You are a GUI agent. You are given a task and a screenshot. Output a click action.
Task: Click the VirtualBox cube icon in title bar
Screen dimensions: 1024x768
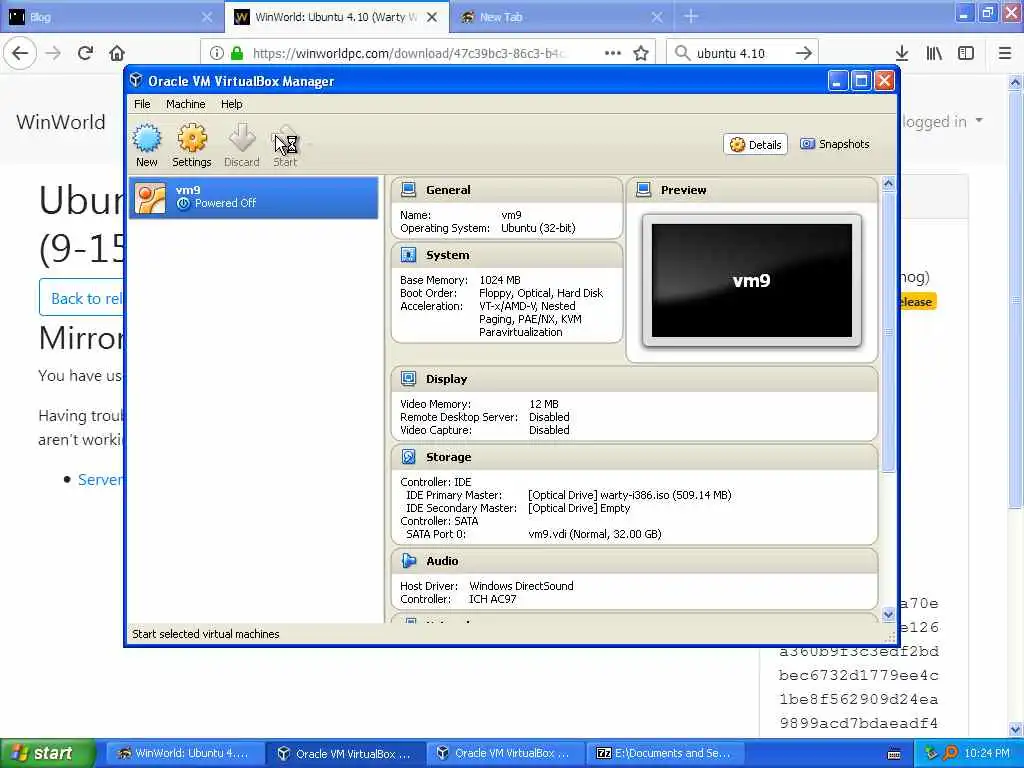[x=136, y=80]
